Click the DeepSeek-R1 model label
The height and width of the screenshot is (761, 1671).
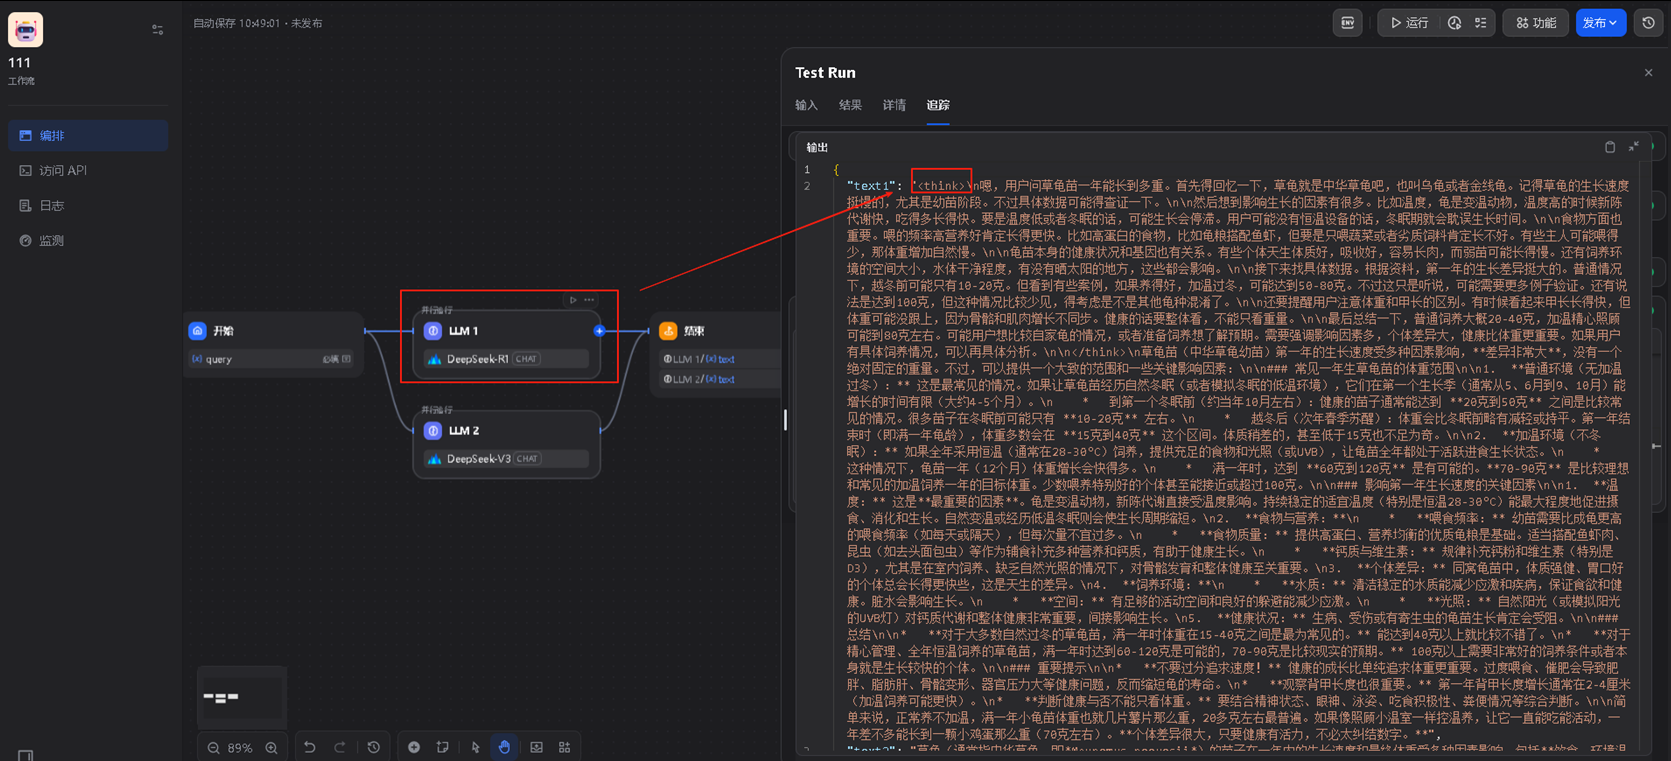pos(478,359)
